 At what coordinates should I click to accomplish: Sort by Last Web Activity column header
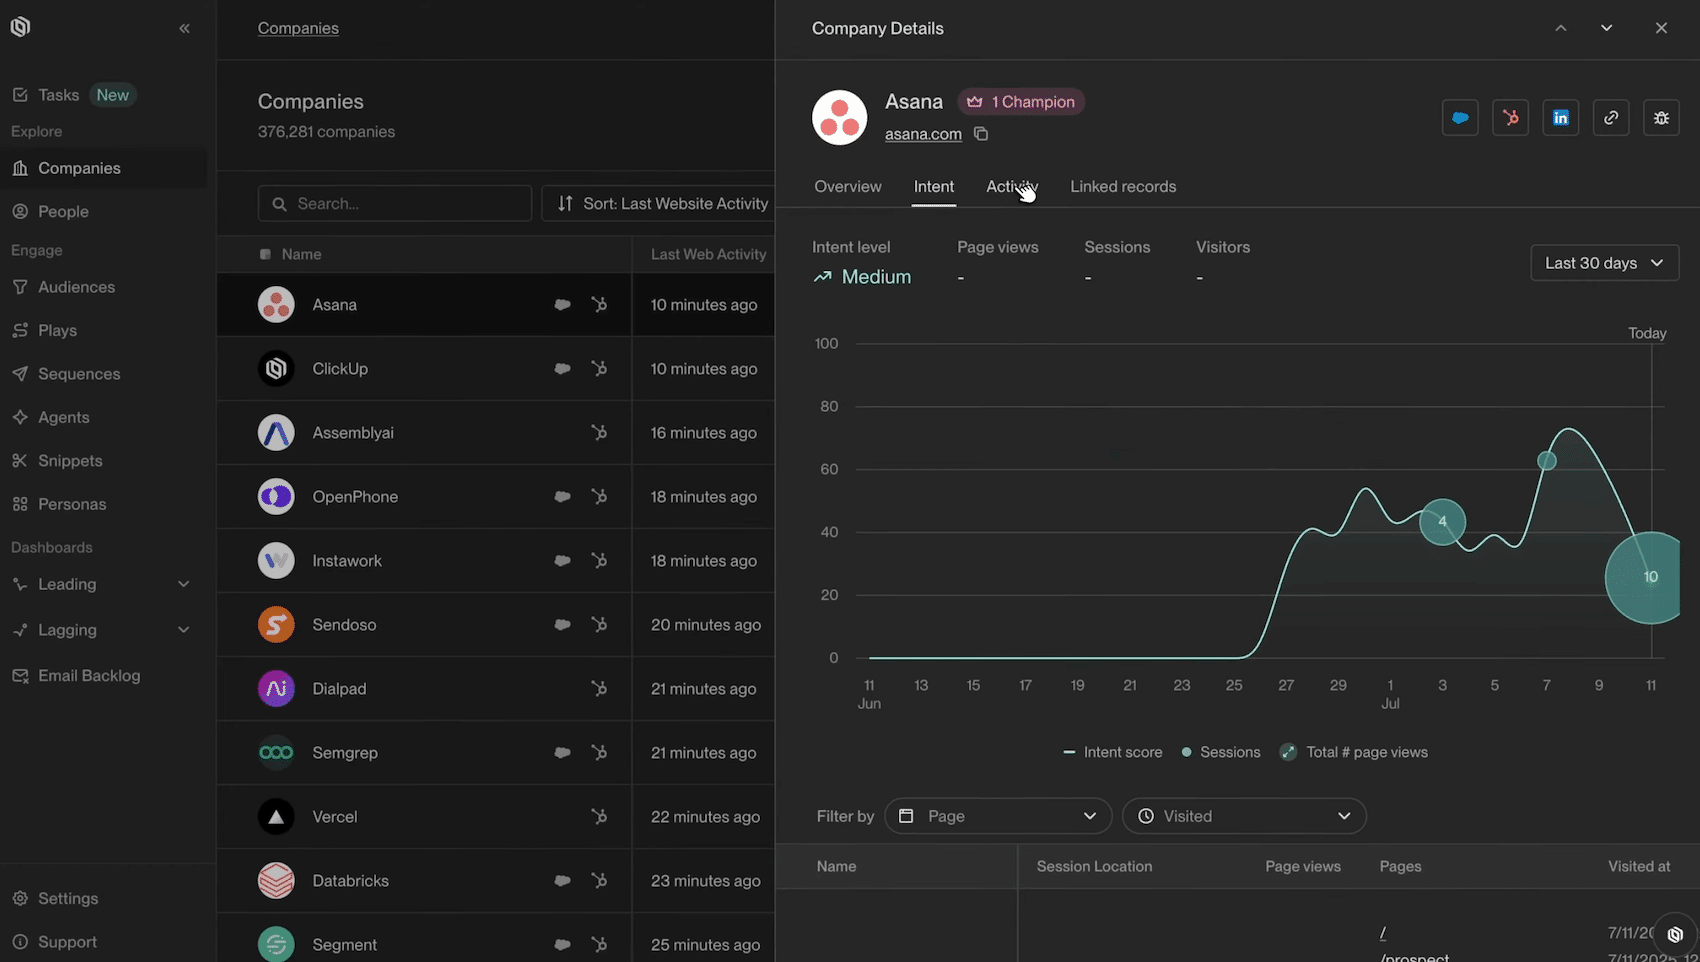point(708,255)
